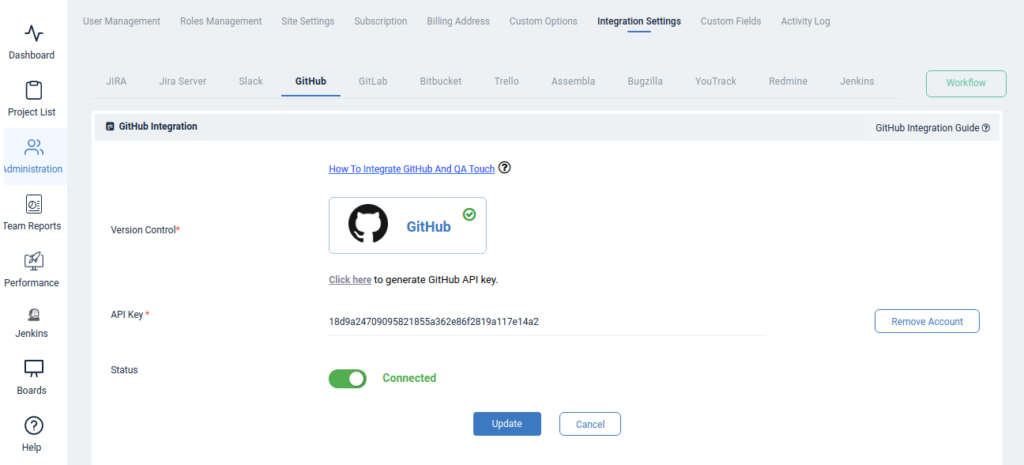Follow 'Click here' link to generate API key
The height and width of the screenshot is (465, 1024).
coord(350,280)
